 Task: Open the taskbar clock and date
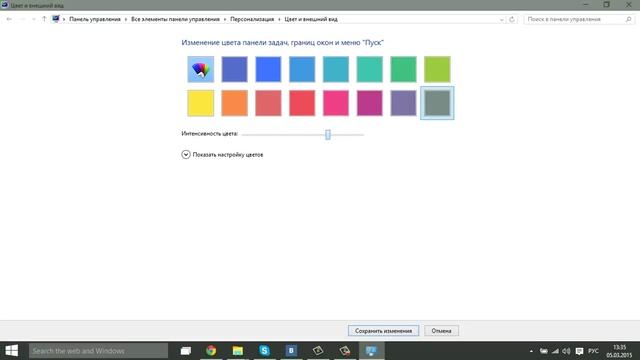619,351
